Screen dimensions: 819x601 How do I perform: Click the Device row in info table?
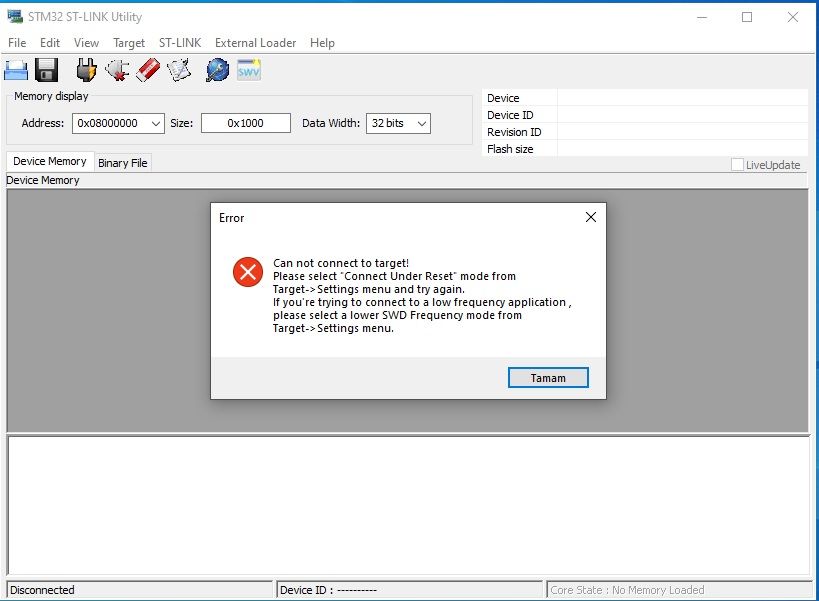[x=645, y=98]
